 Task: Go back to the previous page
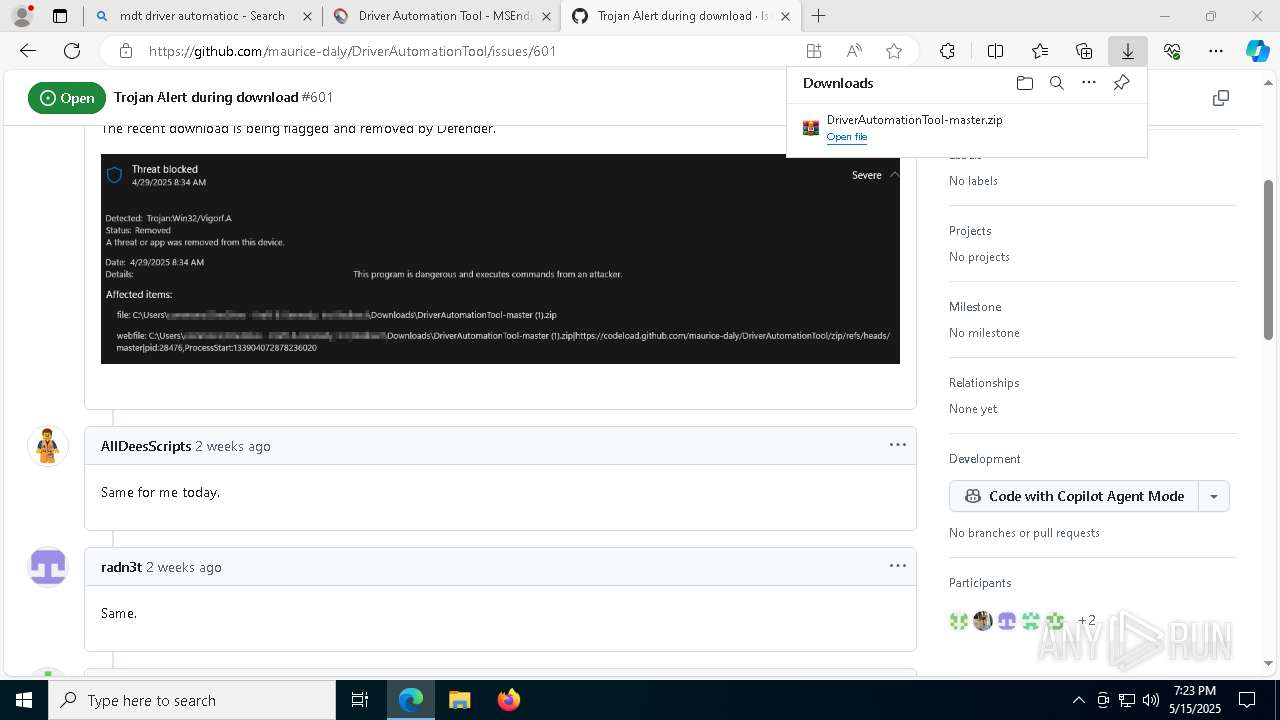click(28, 51)
